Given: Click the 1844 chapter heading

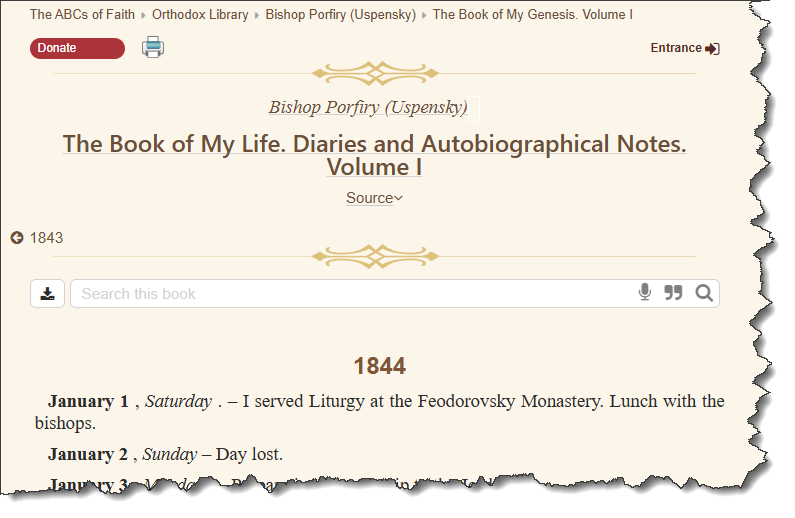Looking at the screenshot, I should (379, 366).
